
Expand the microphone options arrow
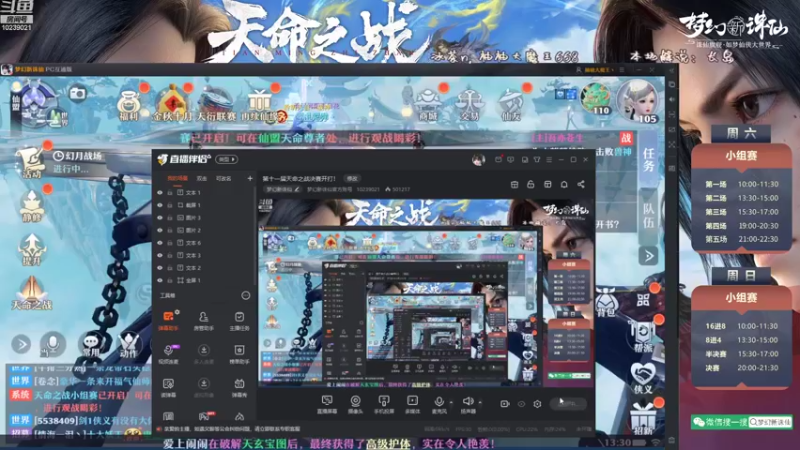[x=451, y=403]
